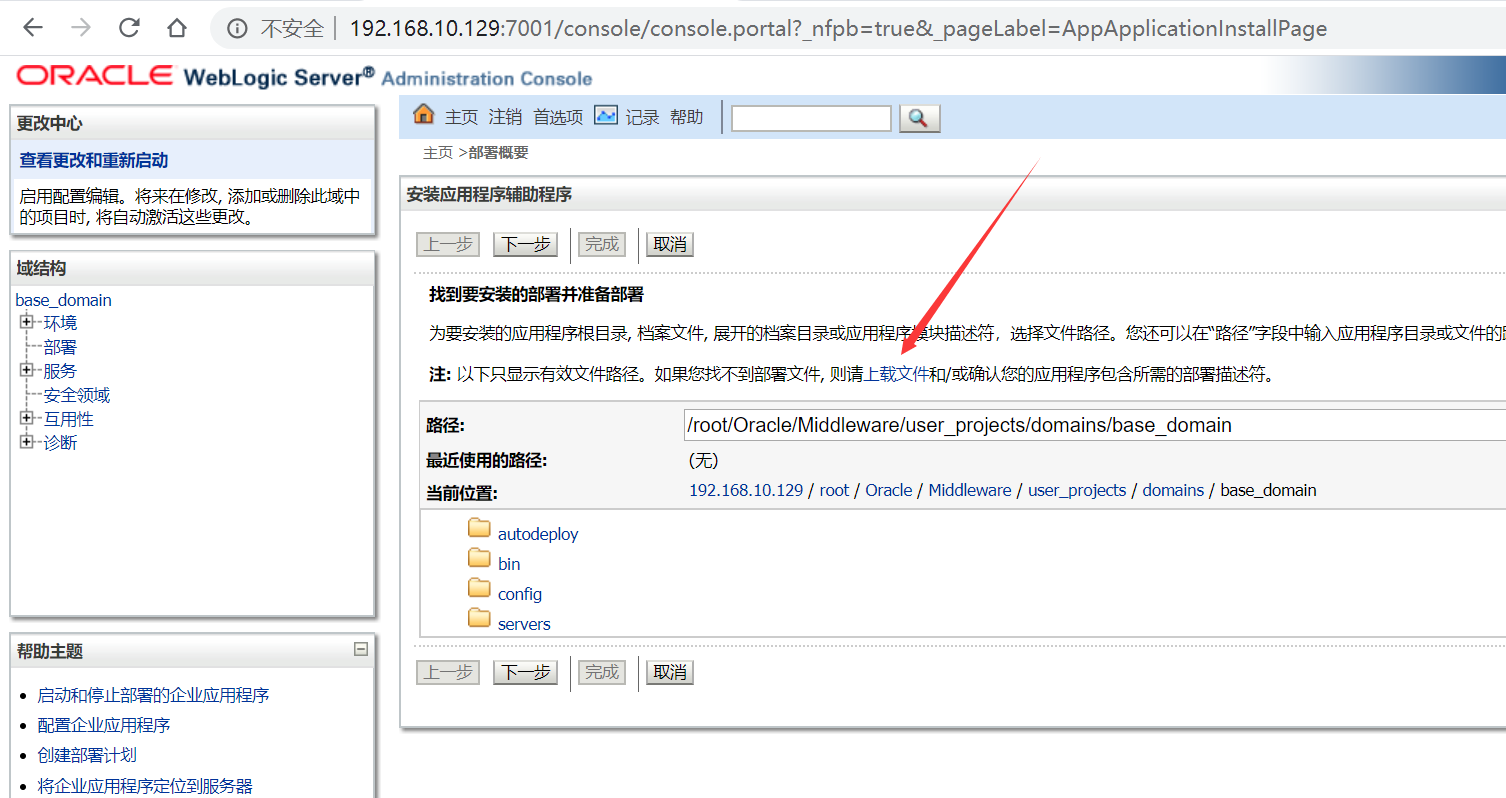Select 安全领域 in domain tree
The height and width of the screenshot is (798, 1506).
coord(77,395)
